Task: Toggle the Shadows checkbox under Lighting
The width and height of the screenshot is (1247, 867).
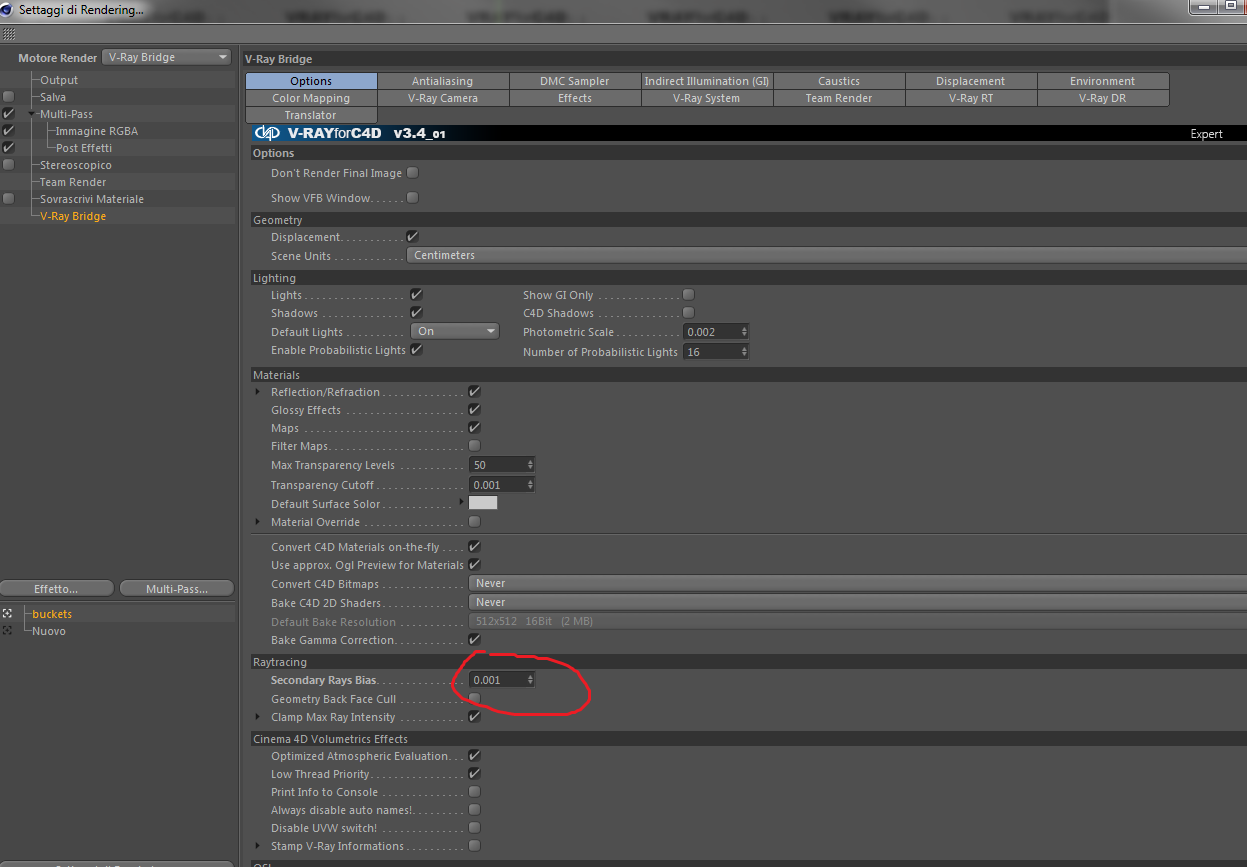Action: [416, 313]
